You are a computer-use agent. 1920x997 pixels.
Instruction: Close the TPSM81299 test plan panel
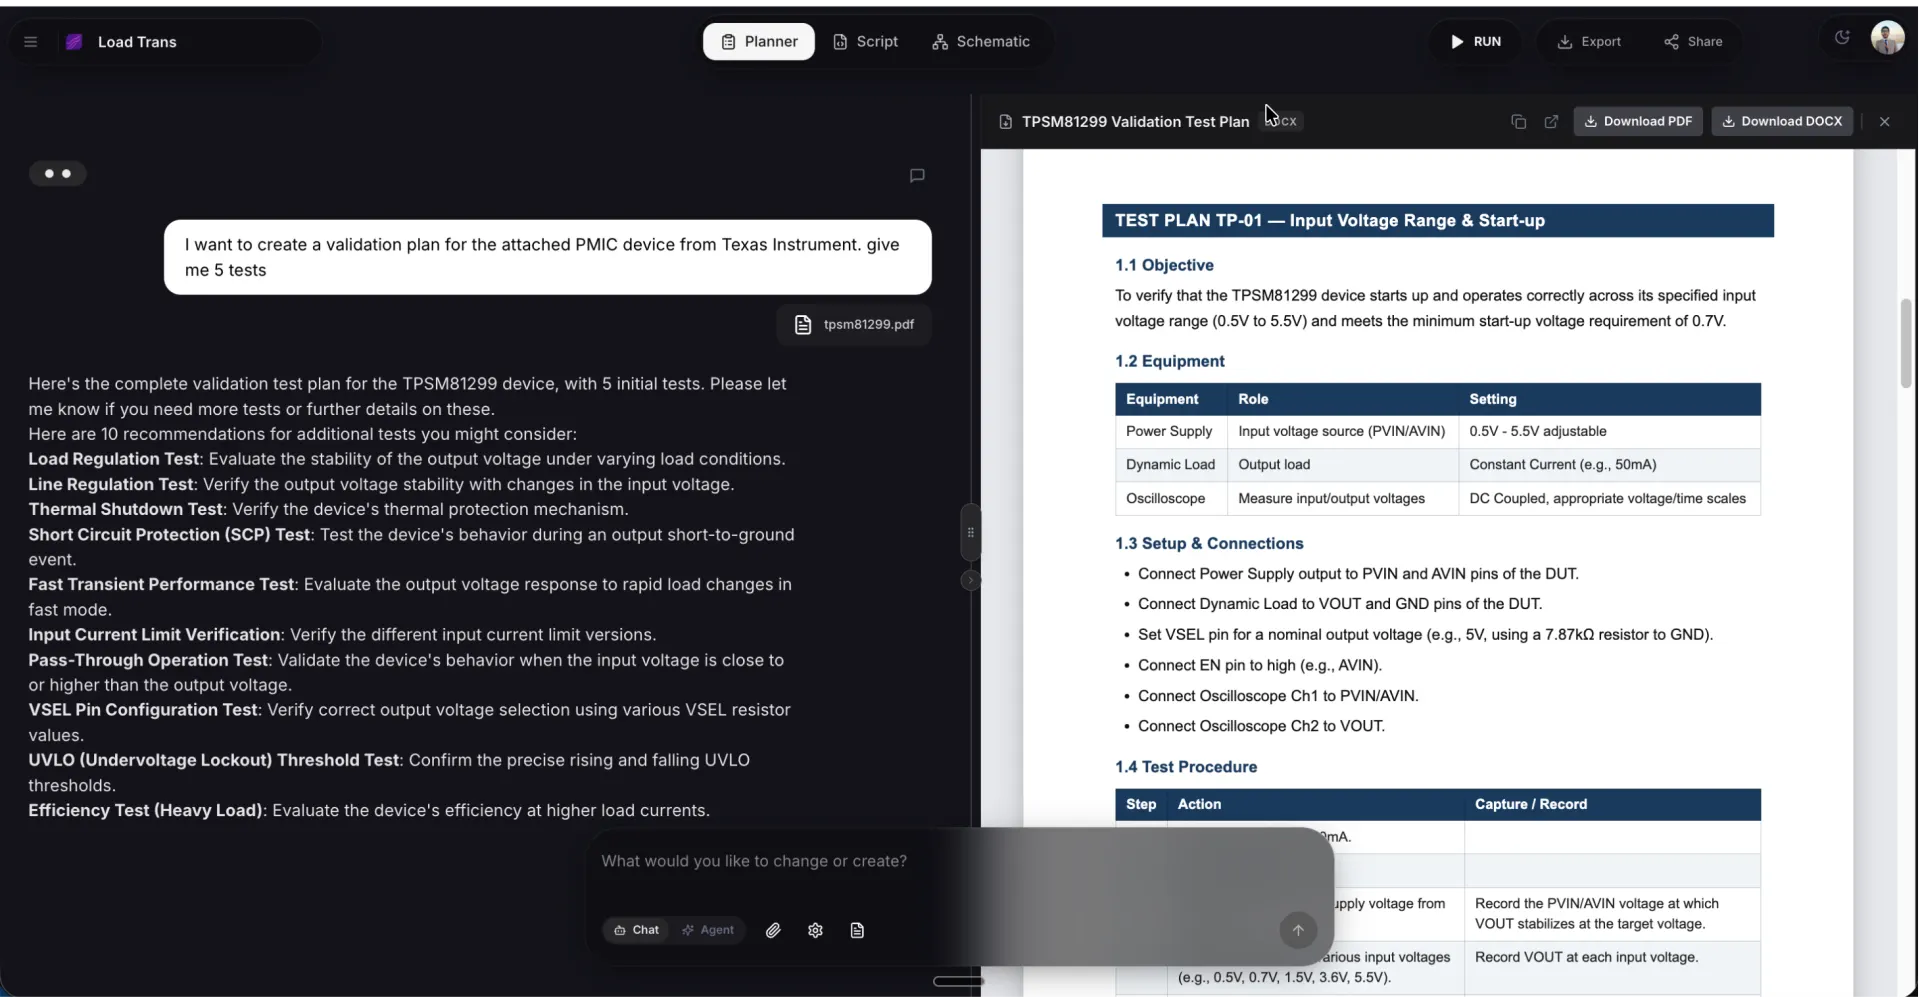point(1885,122)
